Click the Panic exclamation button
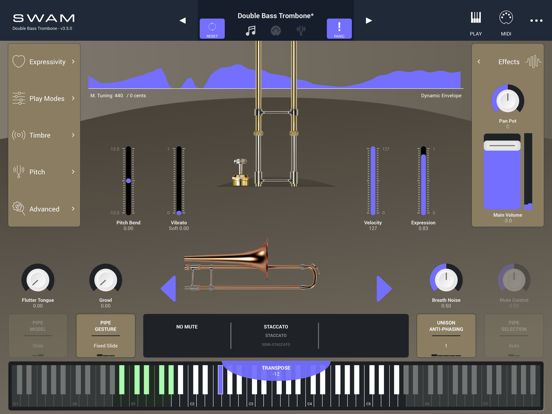Viewport: 552px width, 414px height. pos(339,29)
